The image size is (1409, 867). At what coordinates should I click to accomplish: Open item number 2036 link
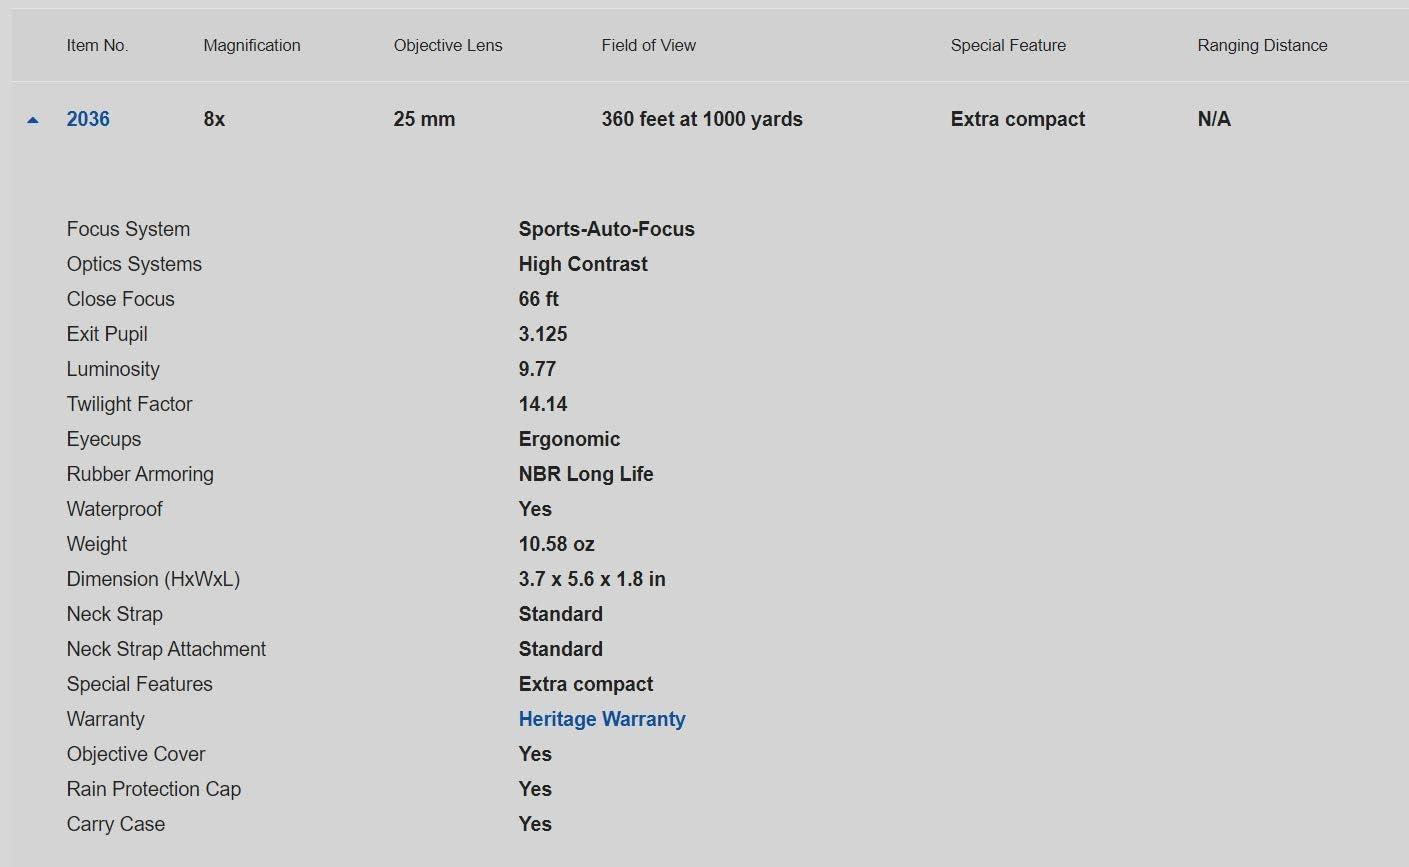(88, 119)
